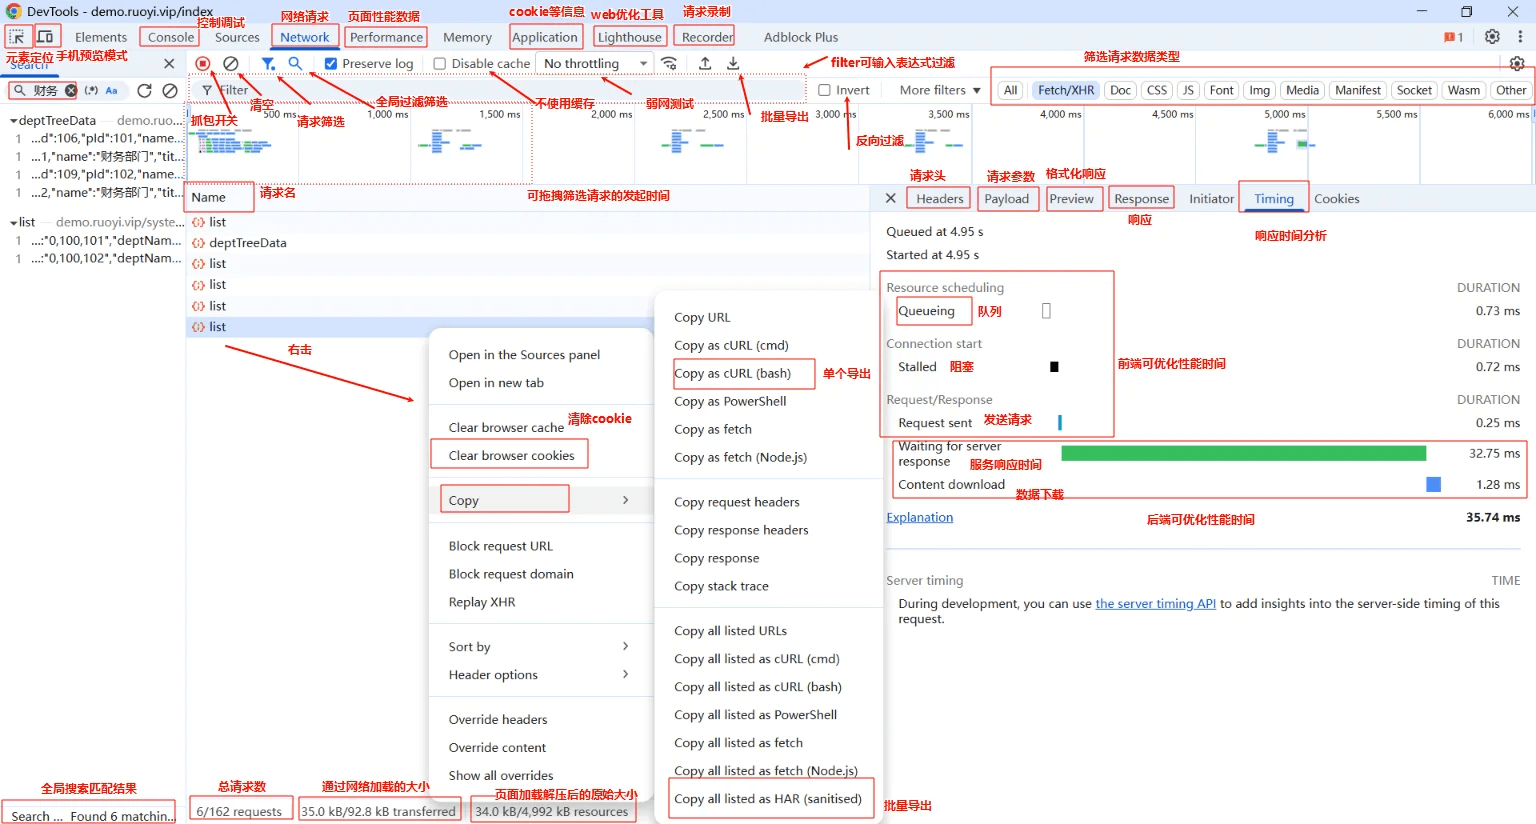Choose Copy as cURL (bash) menu item
The width and height of the screenshot is (1536, 824).
[x=732, y=373]
